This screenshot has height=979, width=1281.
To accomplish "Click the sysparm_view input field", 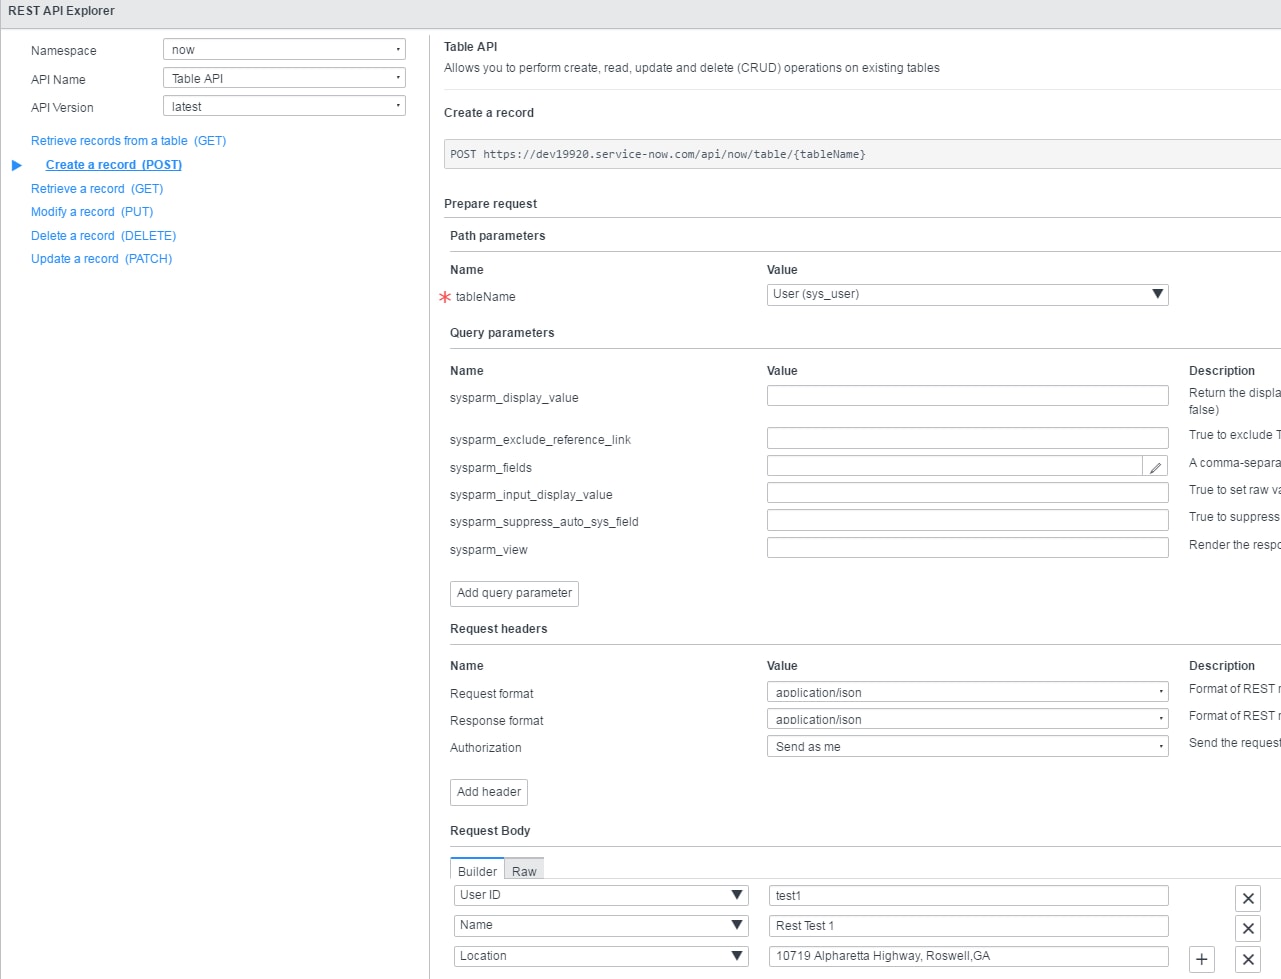I will (x=967, y=547).
